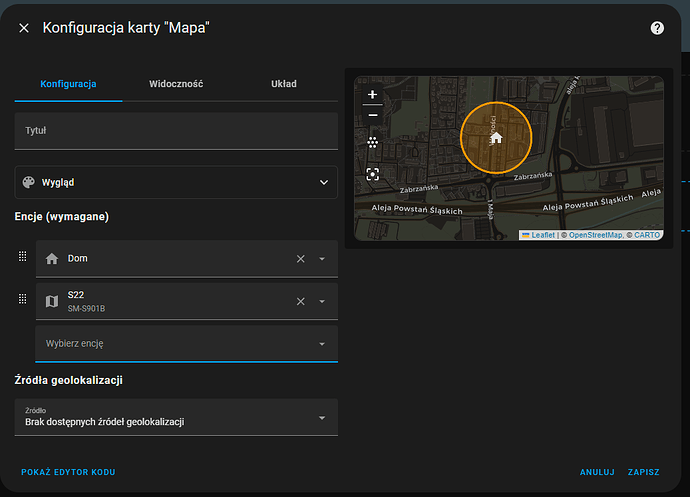Expand the Wygląd section
This screenshot has height=497, width=690.
176,182
